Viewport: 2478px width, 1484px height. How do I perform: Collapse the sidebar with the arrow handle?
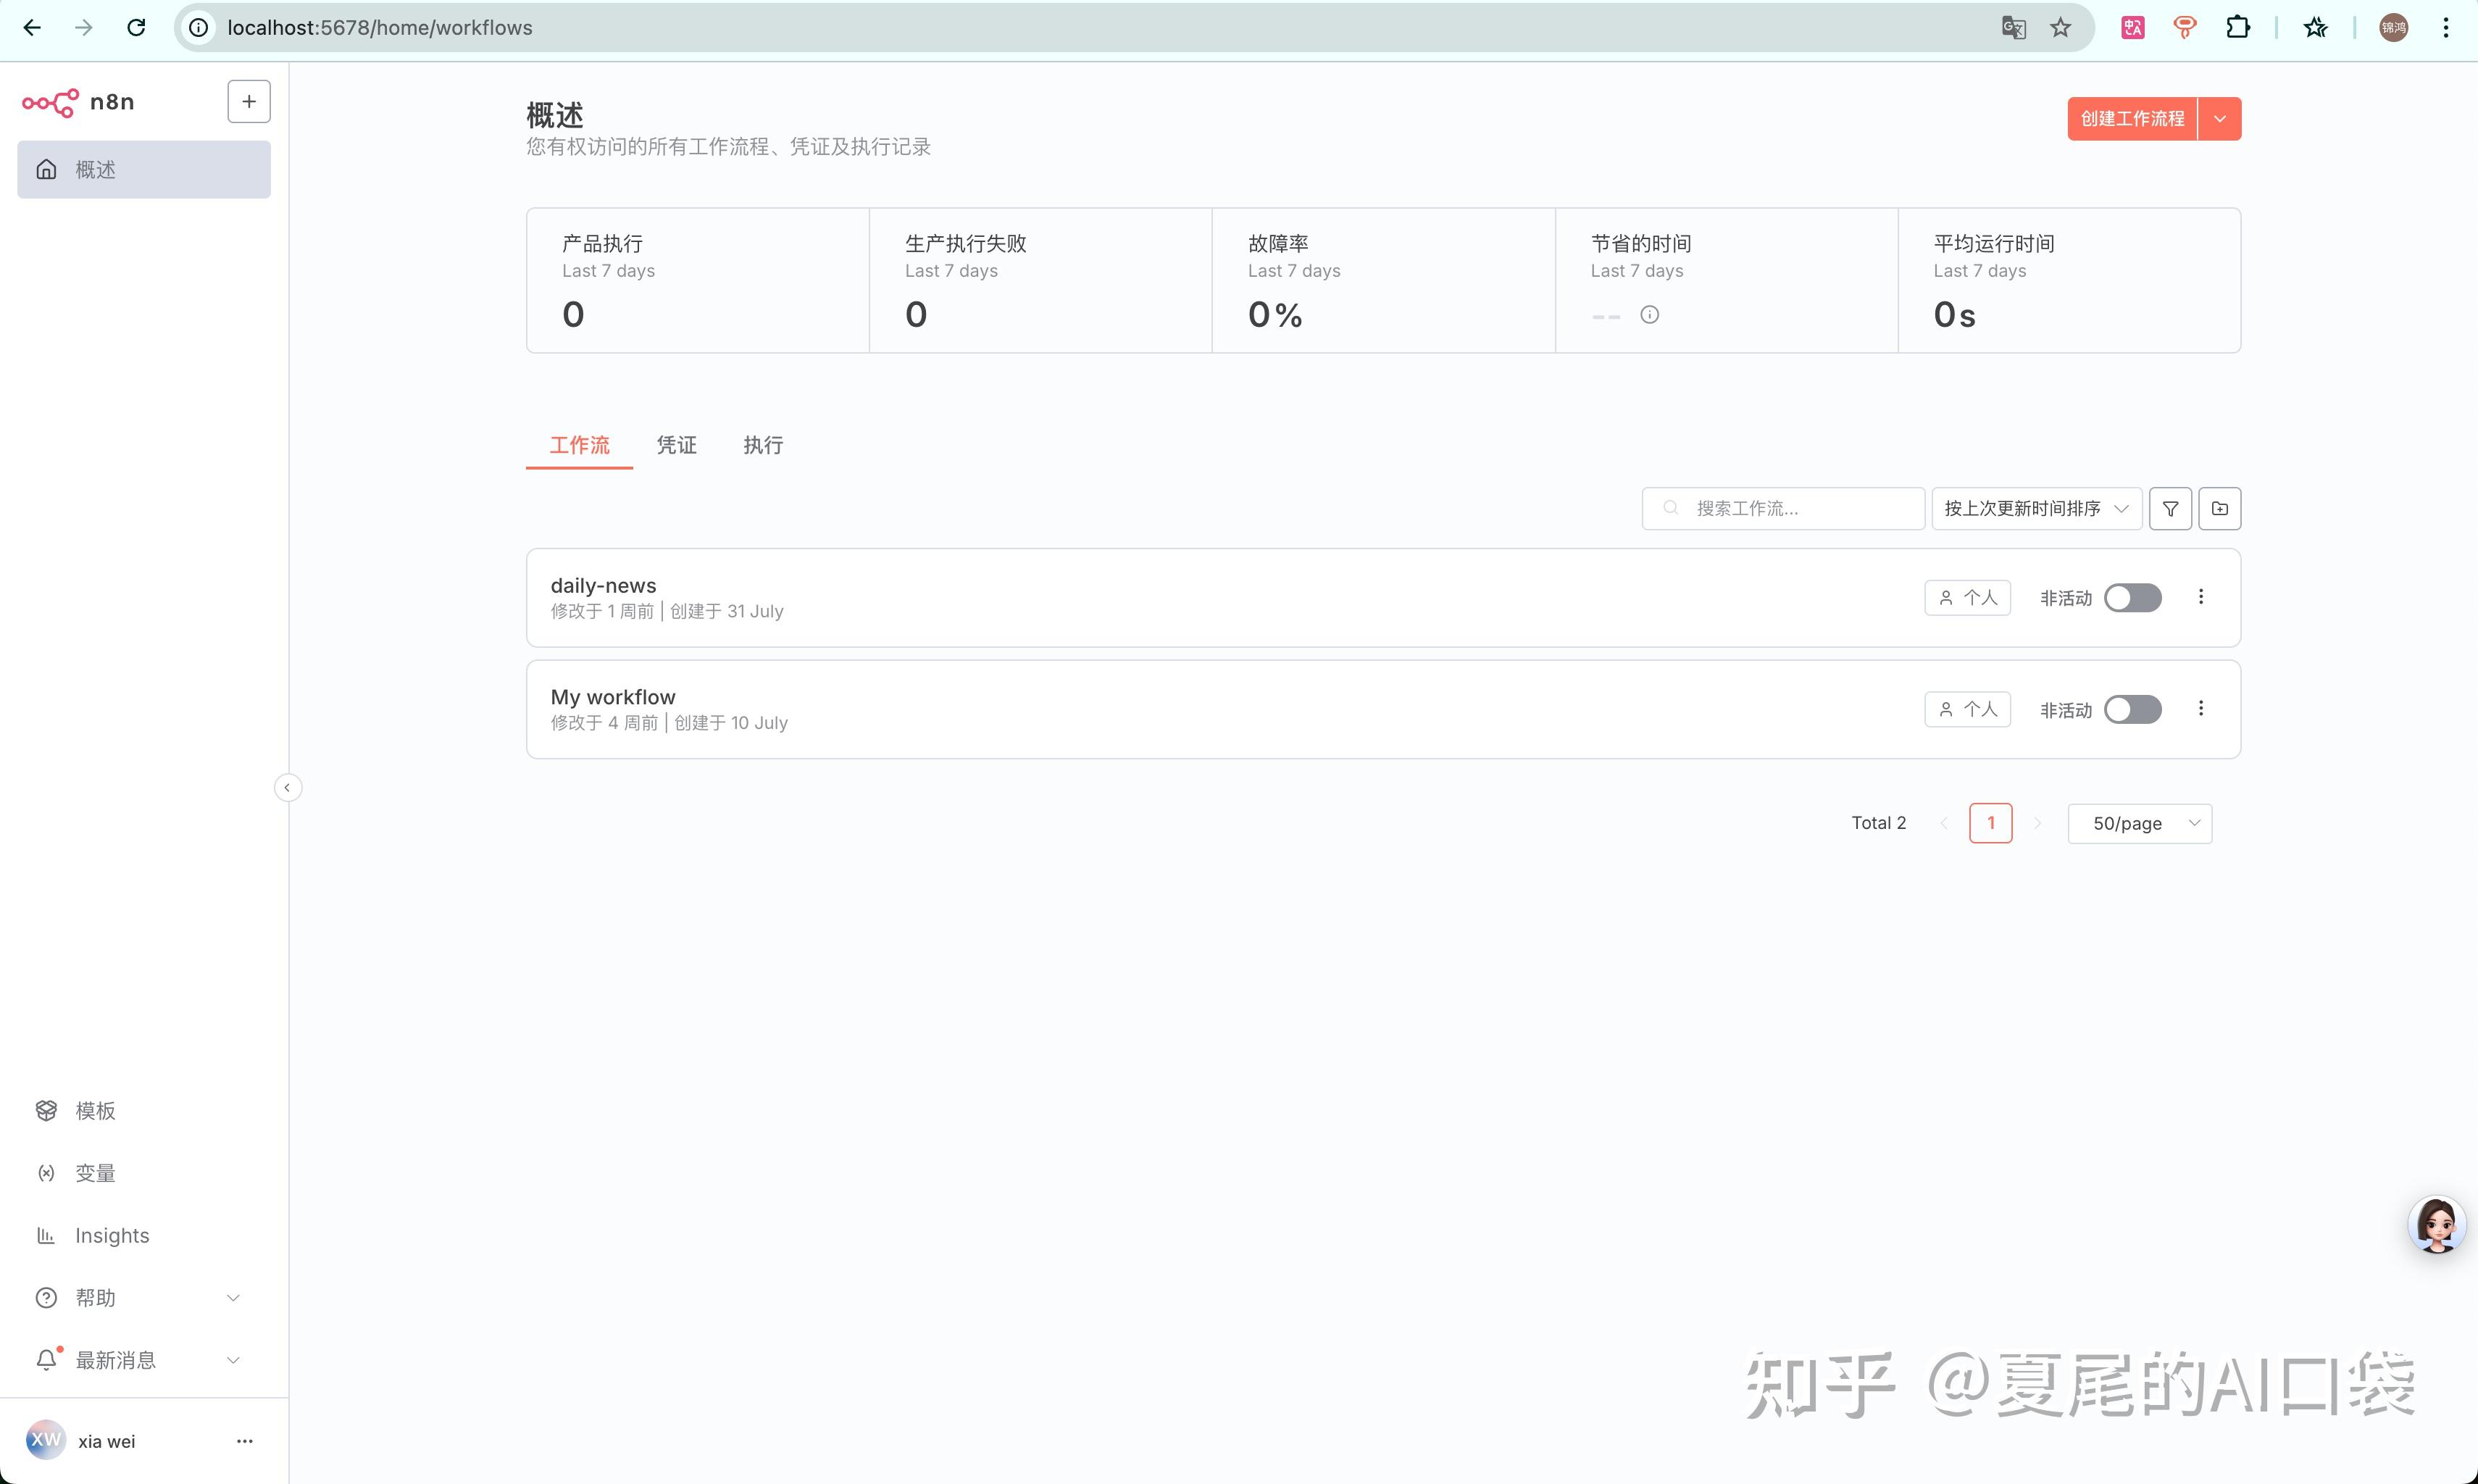(x=287, y=788)
